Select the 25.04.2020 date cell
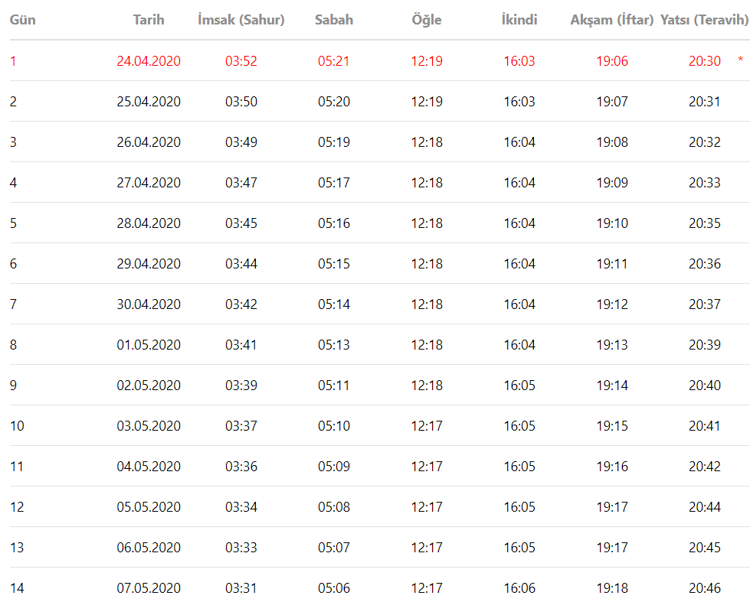The height and width of the screenshot is (602, 750). (x=148, y=102)
